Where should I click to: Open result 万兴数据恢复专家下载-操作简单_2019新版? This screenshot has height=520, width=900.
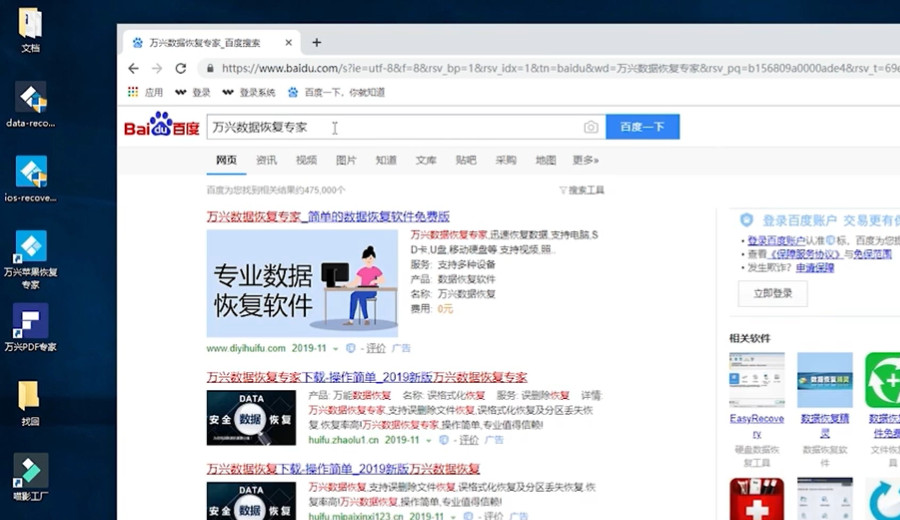coord(367,377)
